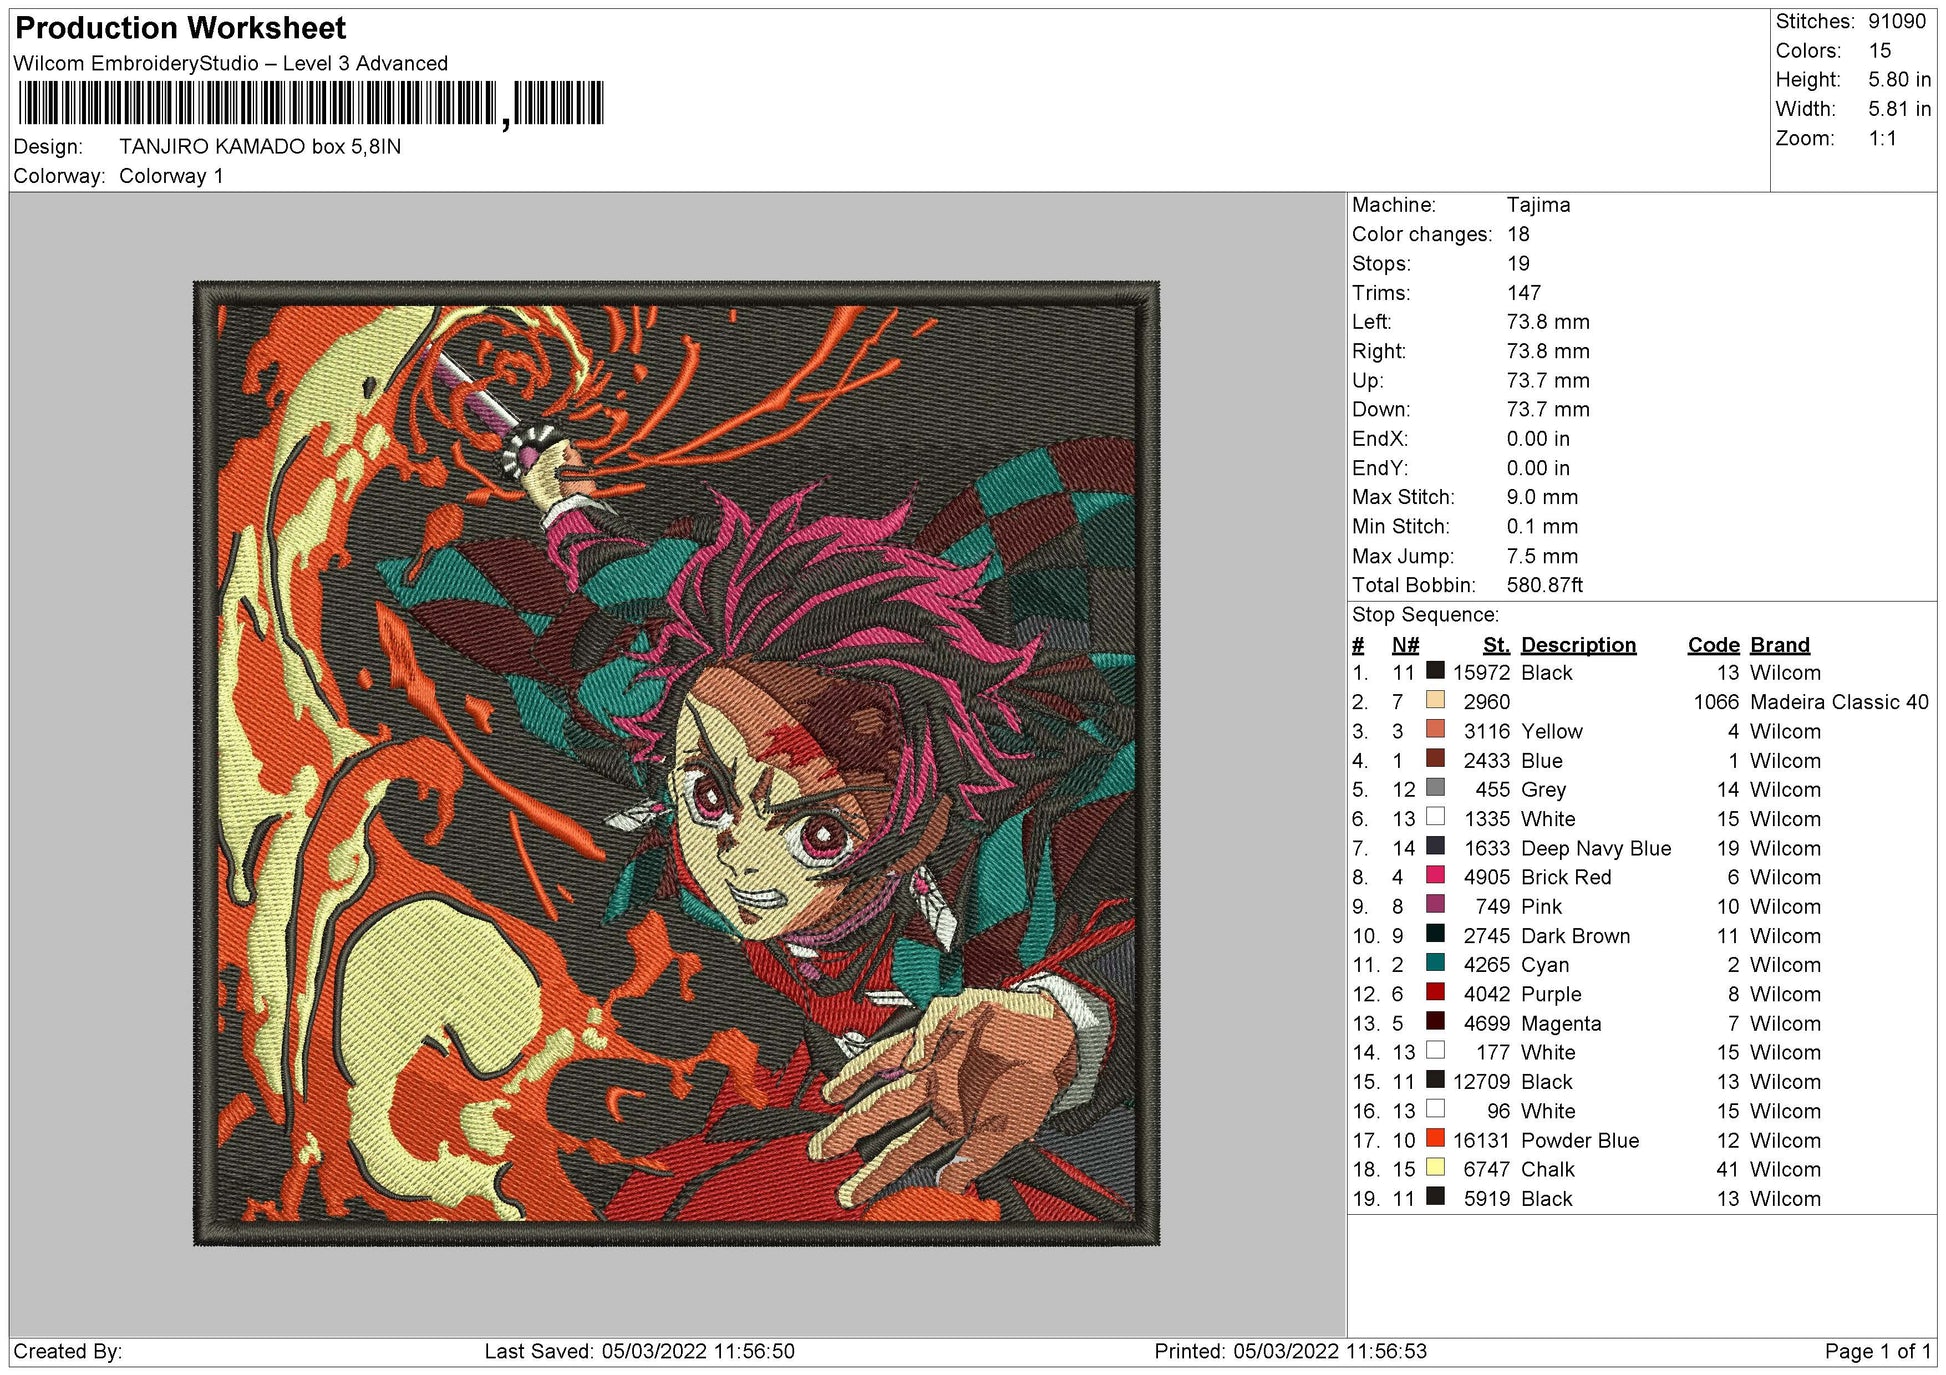Pick the Brick Red color swatch
1946x1375 pixels.
click(x=1435, y=876)
